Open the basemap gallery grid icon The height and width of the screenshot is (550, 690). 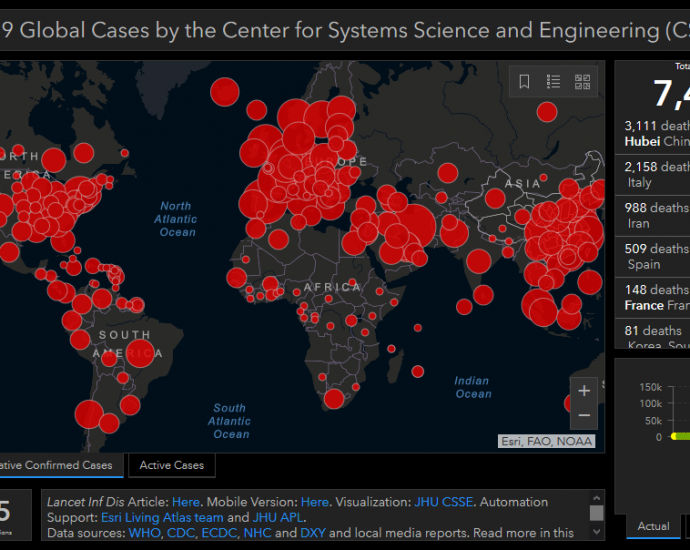tap(582, 82)
